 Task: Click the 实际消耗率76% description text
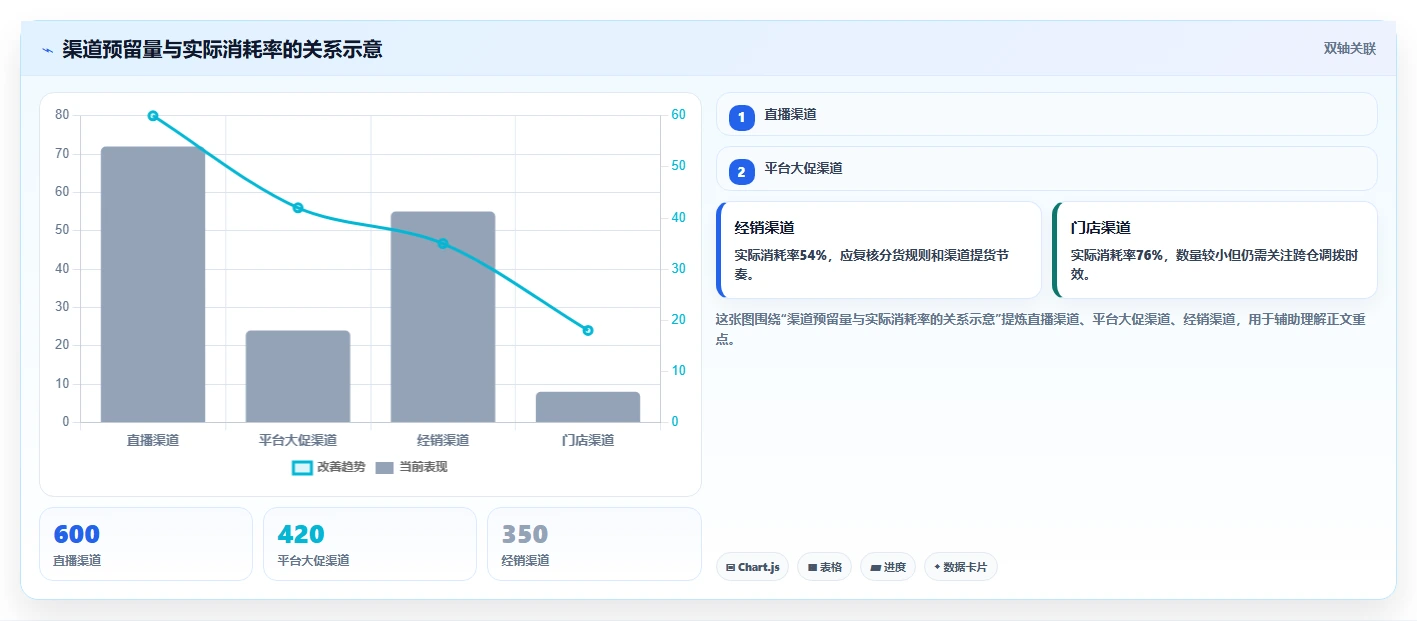click(1214, 264)
